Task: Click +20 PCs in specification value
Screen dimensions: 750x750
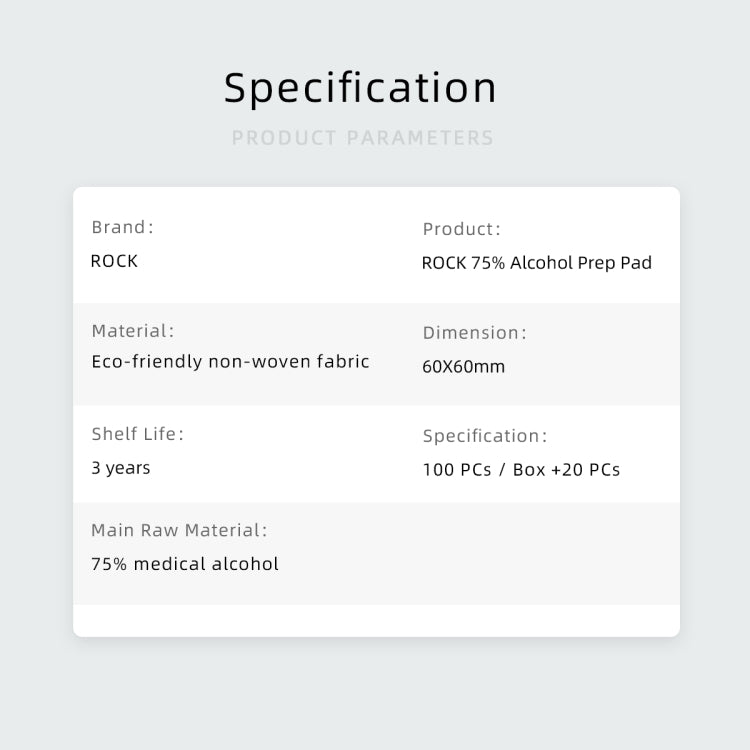Action: tap(585, 470)
